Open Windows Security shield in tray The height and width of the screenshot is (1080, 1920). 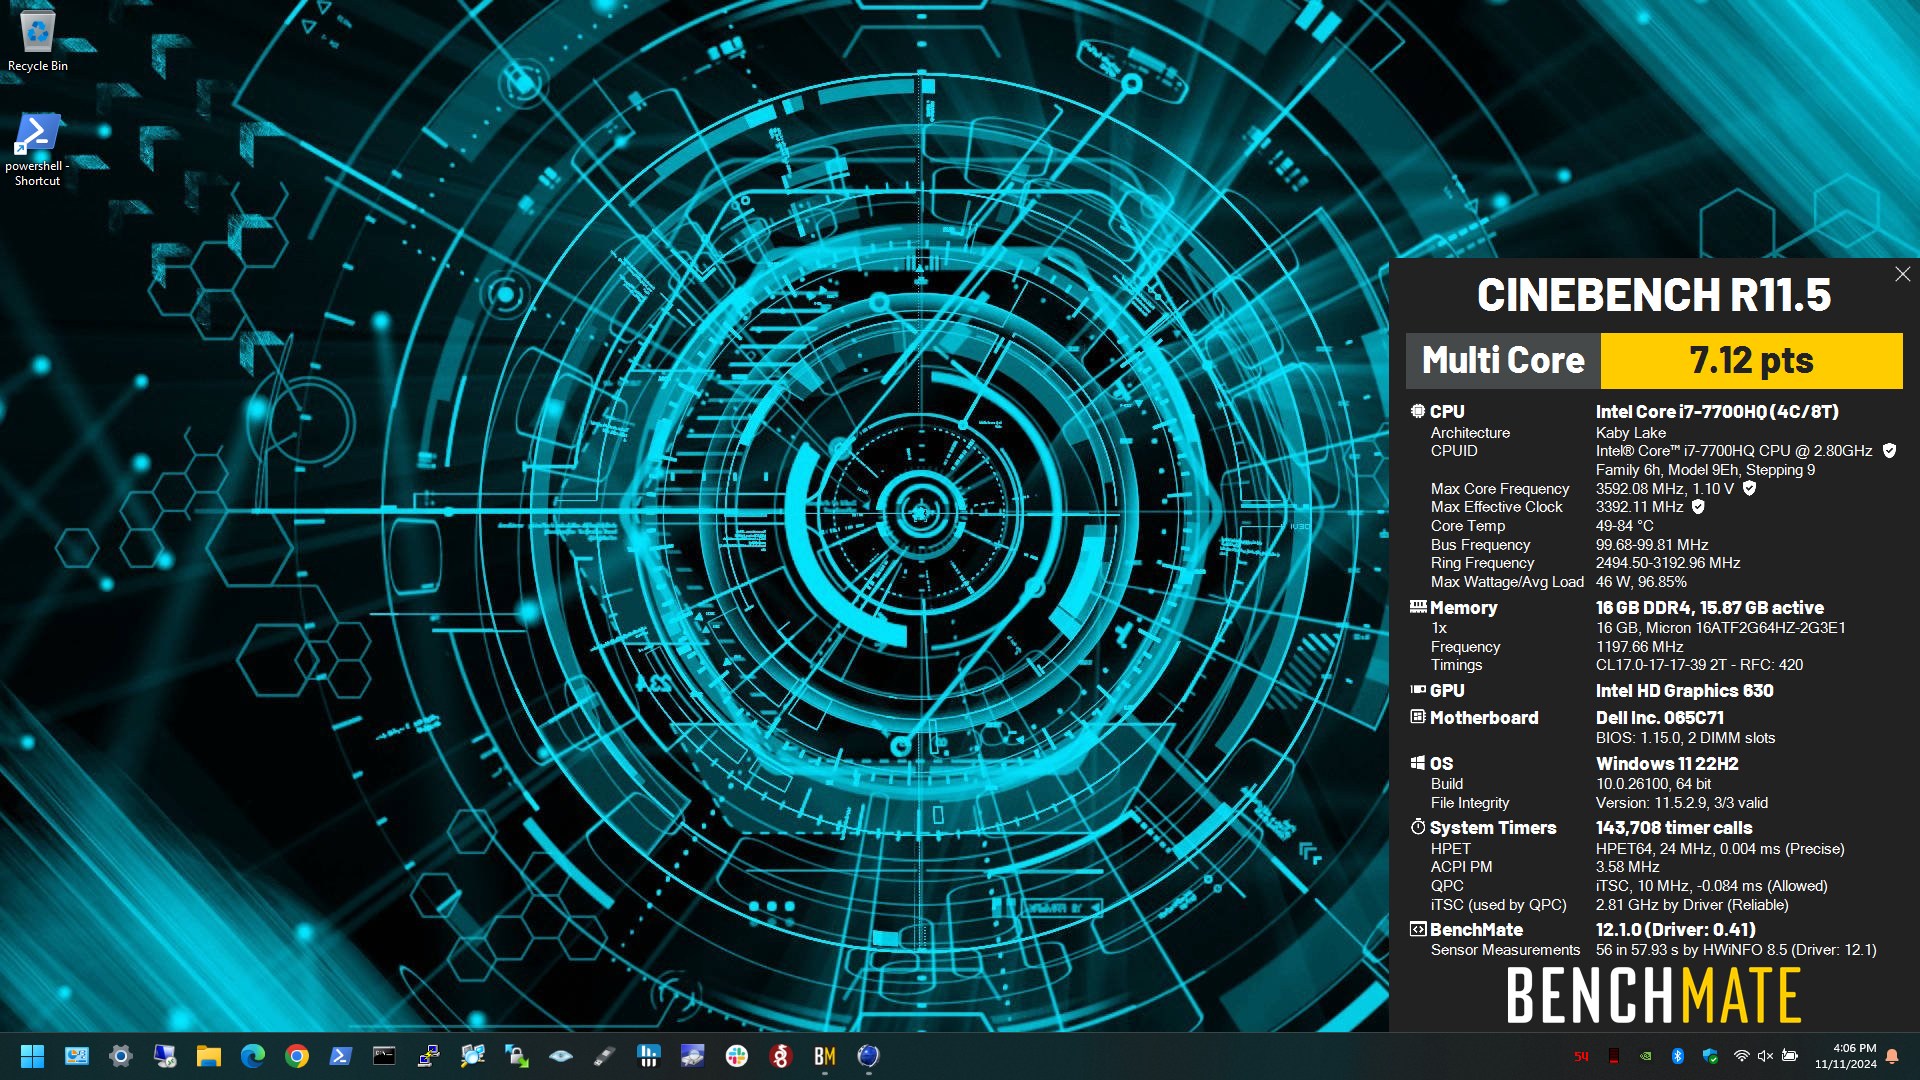pos(1710,1056)
